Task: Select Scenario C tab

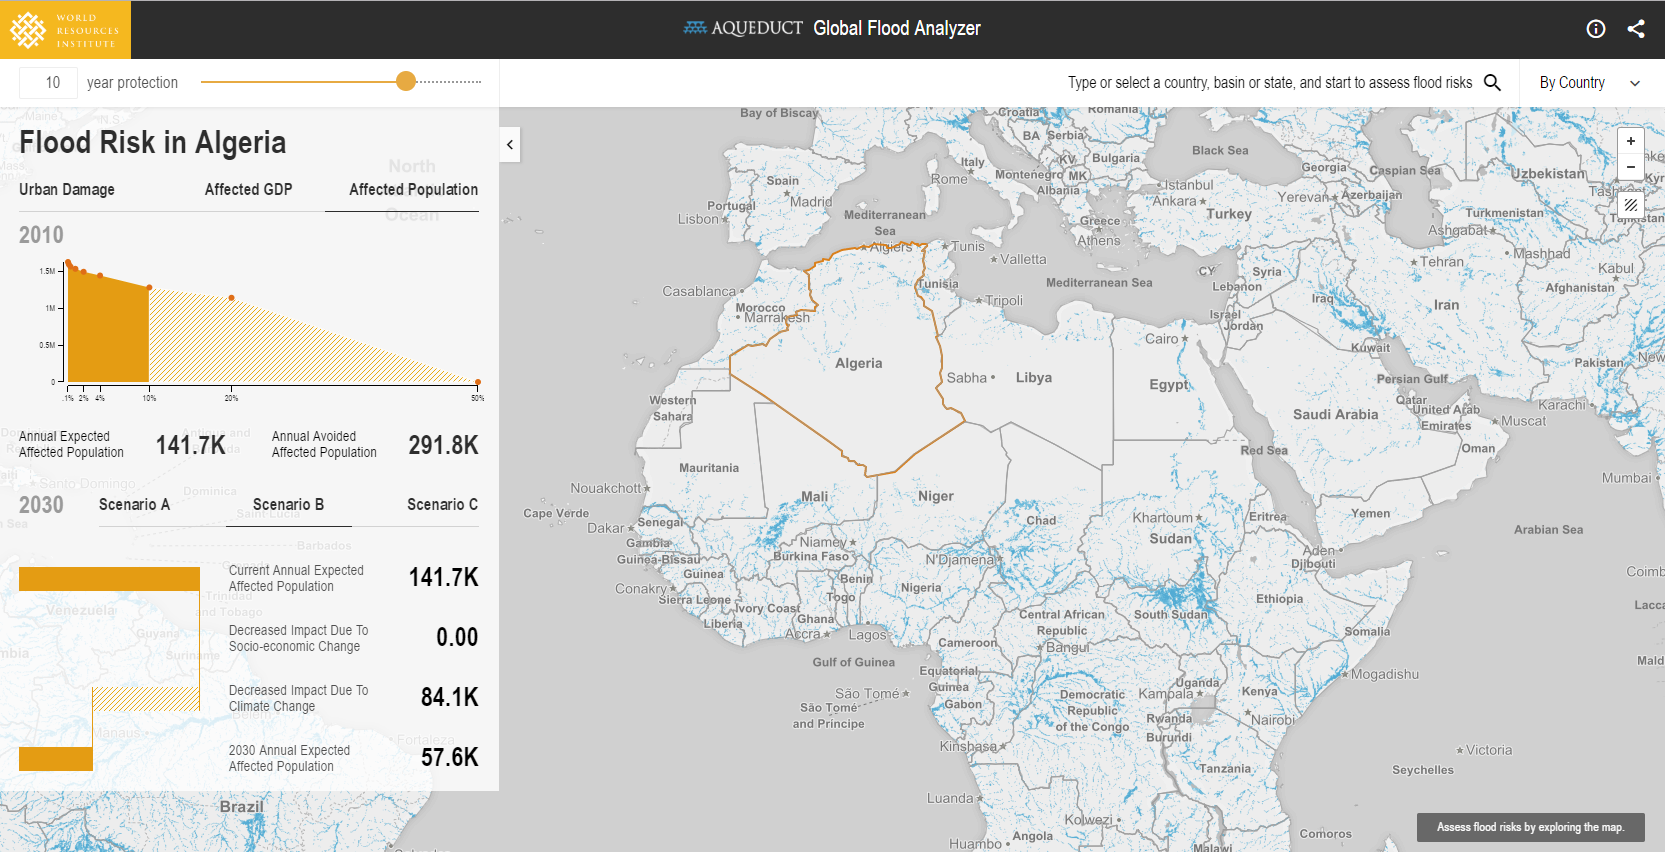Action: [x=442, y=504]
